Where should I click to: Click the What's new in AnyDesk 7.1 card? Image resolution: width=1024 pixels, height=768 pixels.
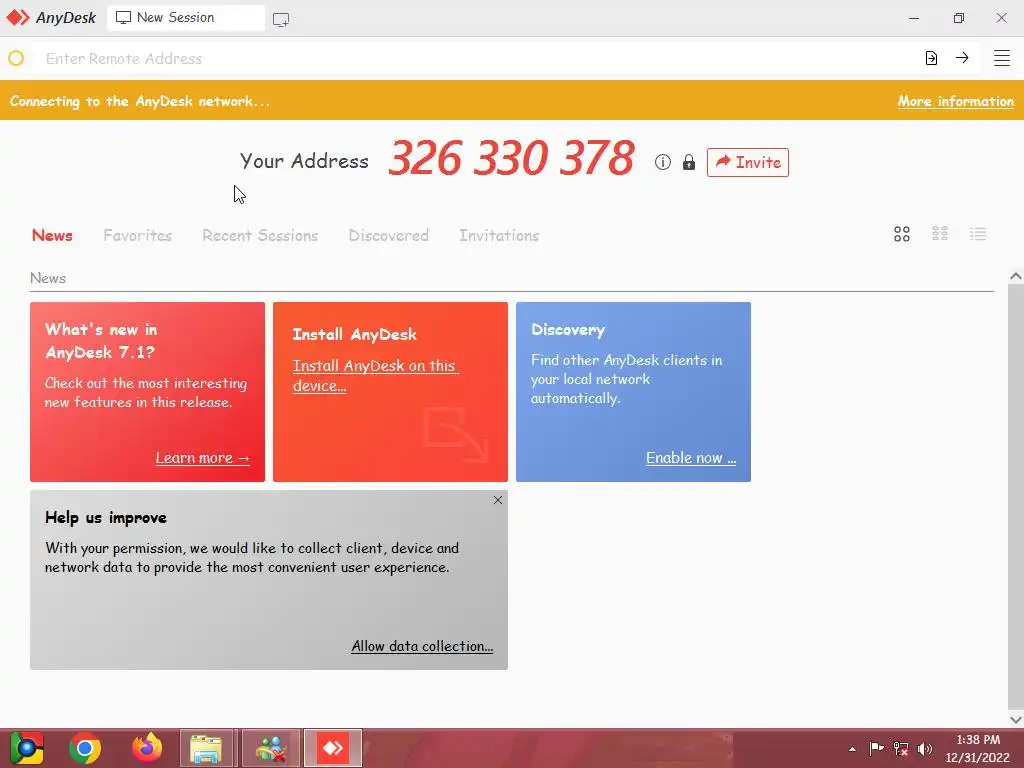148,392
